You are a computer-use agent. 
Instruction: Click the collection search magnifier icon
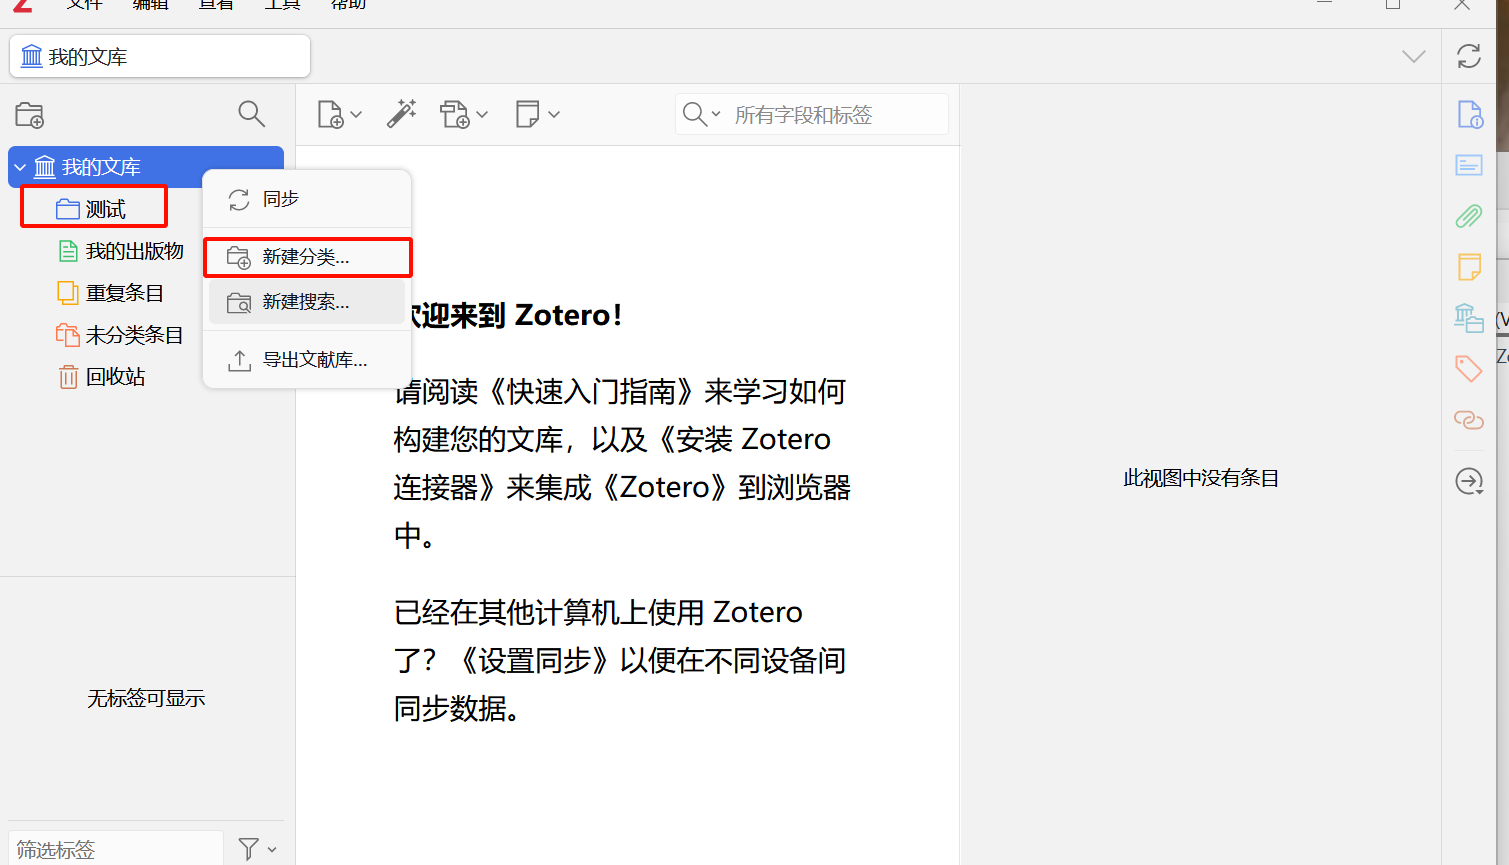click(x=251, y=115)
